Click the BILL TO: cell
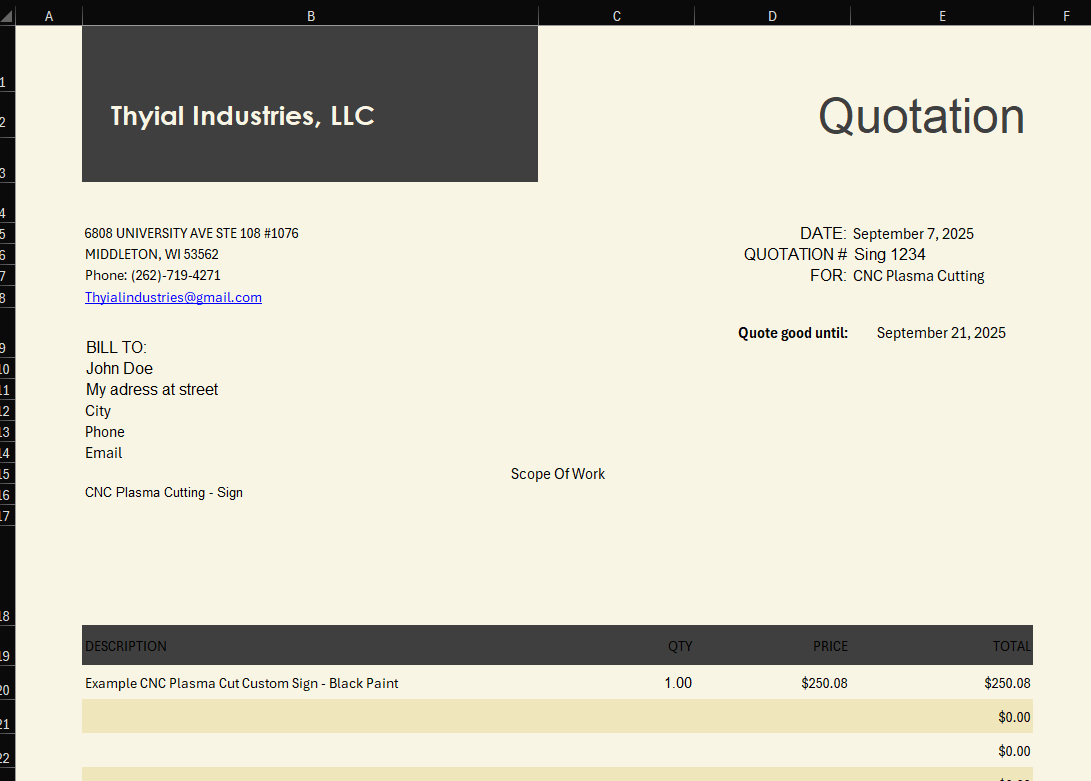This screenshot has width=1091, height=781. tap(116, 347)
